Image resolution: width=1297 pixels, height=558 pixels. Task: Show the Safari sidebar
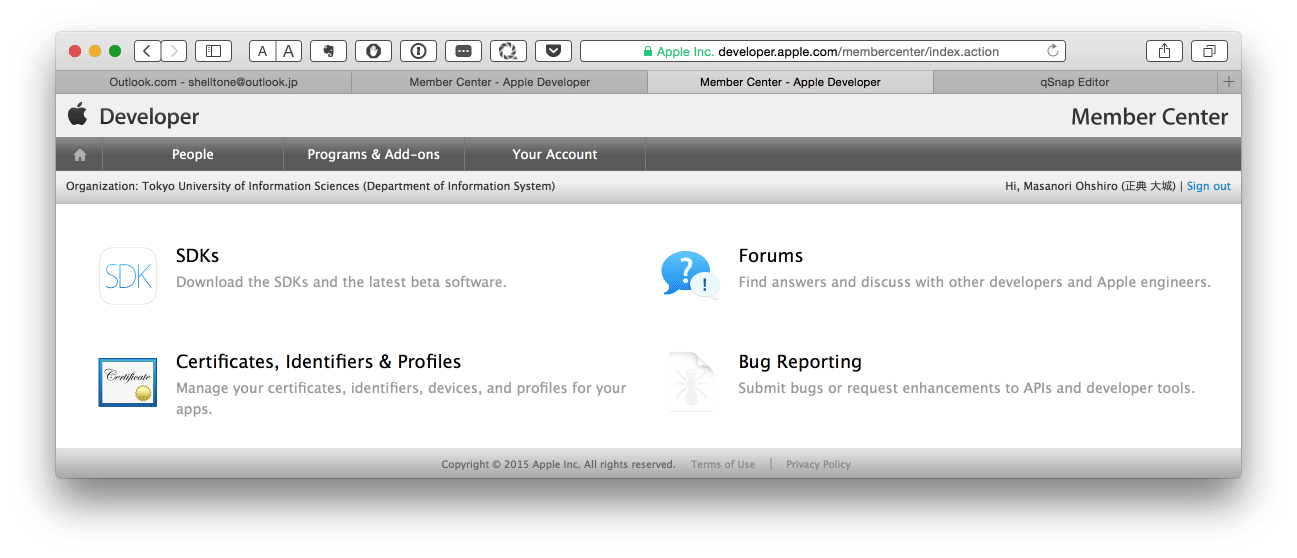coord(213,51)
